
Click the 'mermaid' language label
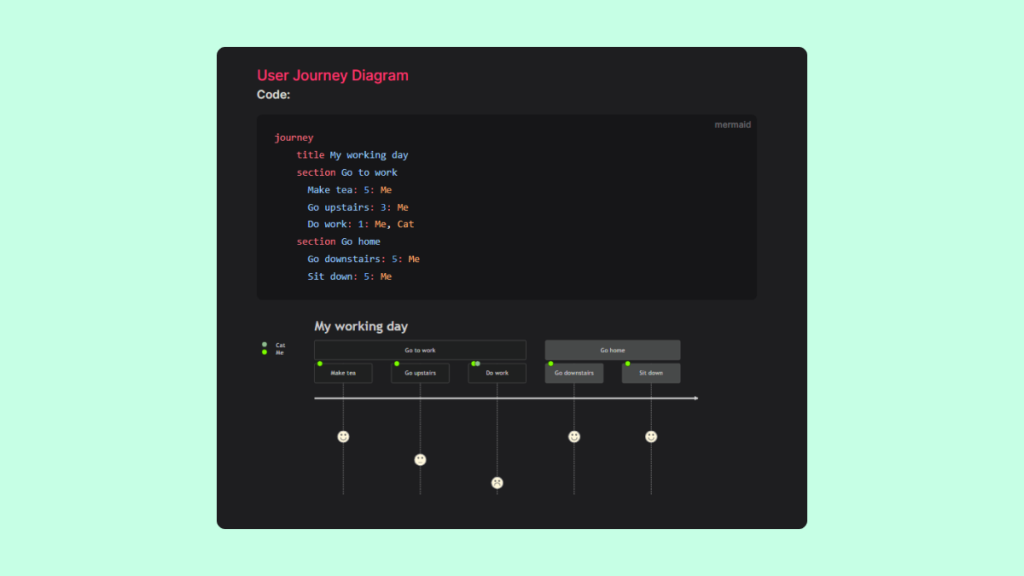click(732, 125)
